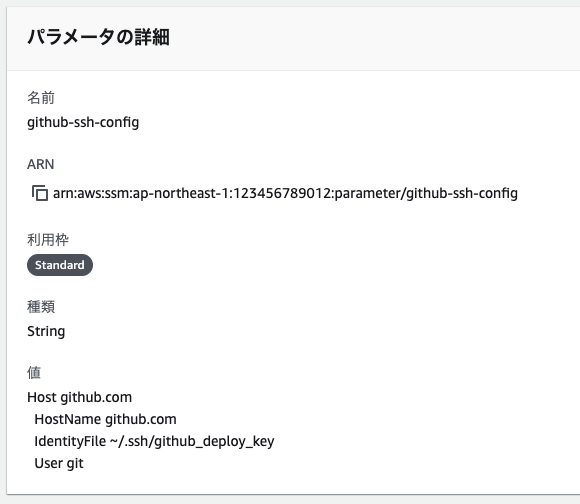The image size is (580, 504).
Task: Click the パラメータの詳細 heading
Action: (98, 37)
